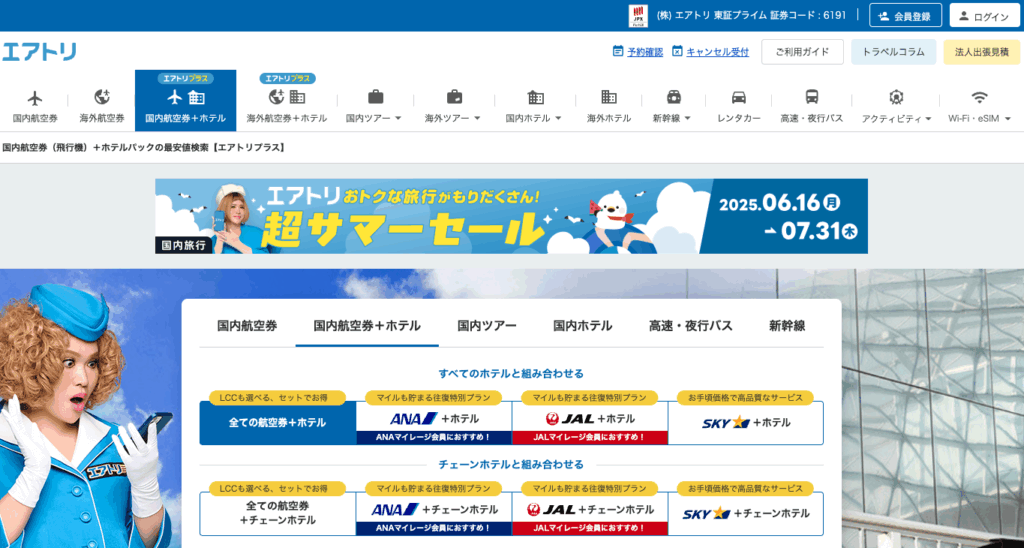Switch to the 高速・夜行バス search tab
The width and height of the screenshot is (1024, 548).
(x=691, y=325)
